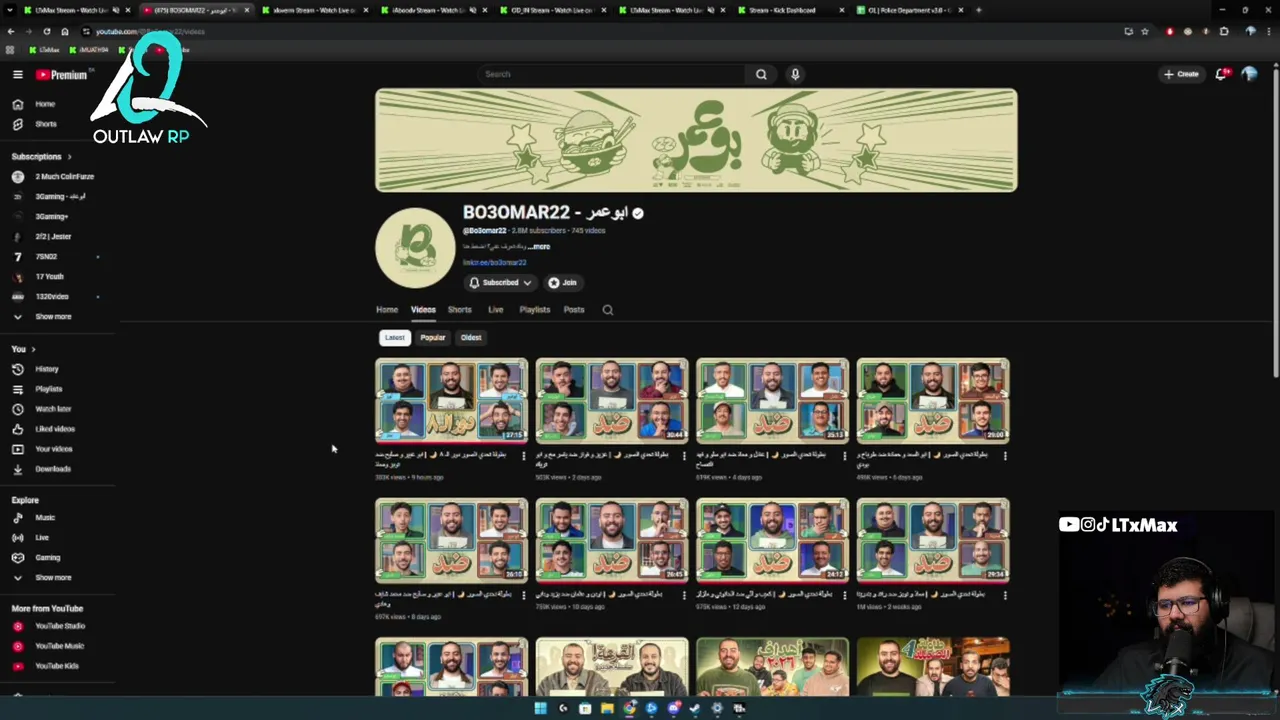The width and height of the screenshot is (1280, 720).
Task: Select the Popular sort chip
Action: 432,338
